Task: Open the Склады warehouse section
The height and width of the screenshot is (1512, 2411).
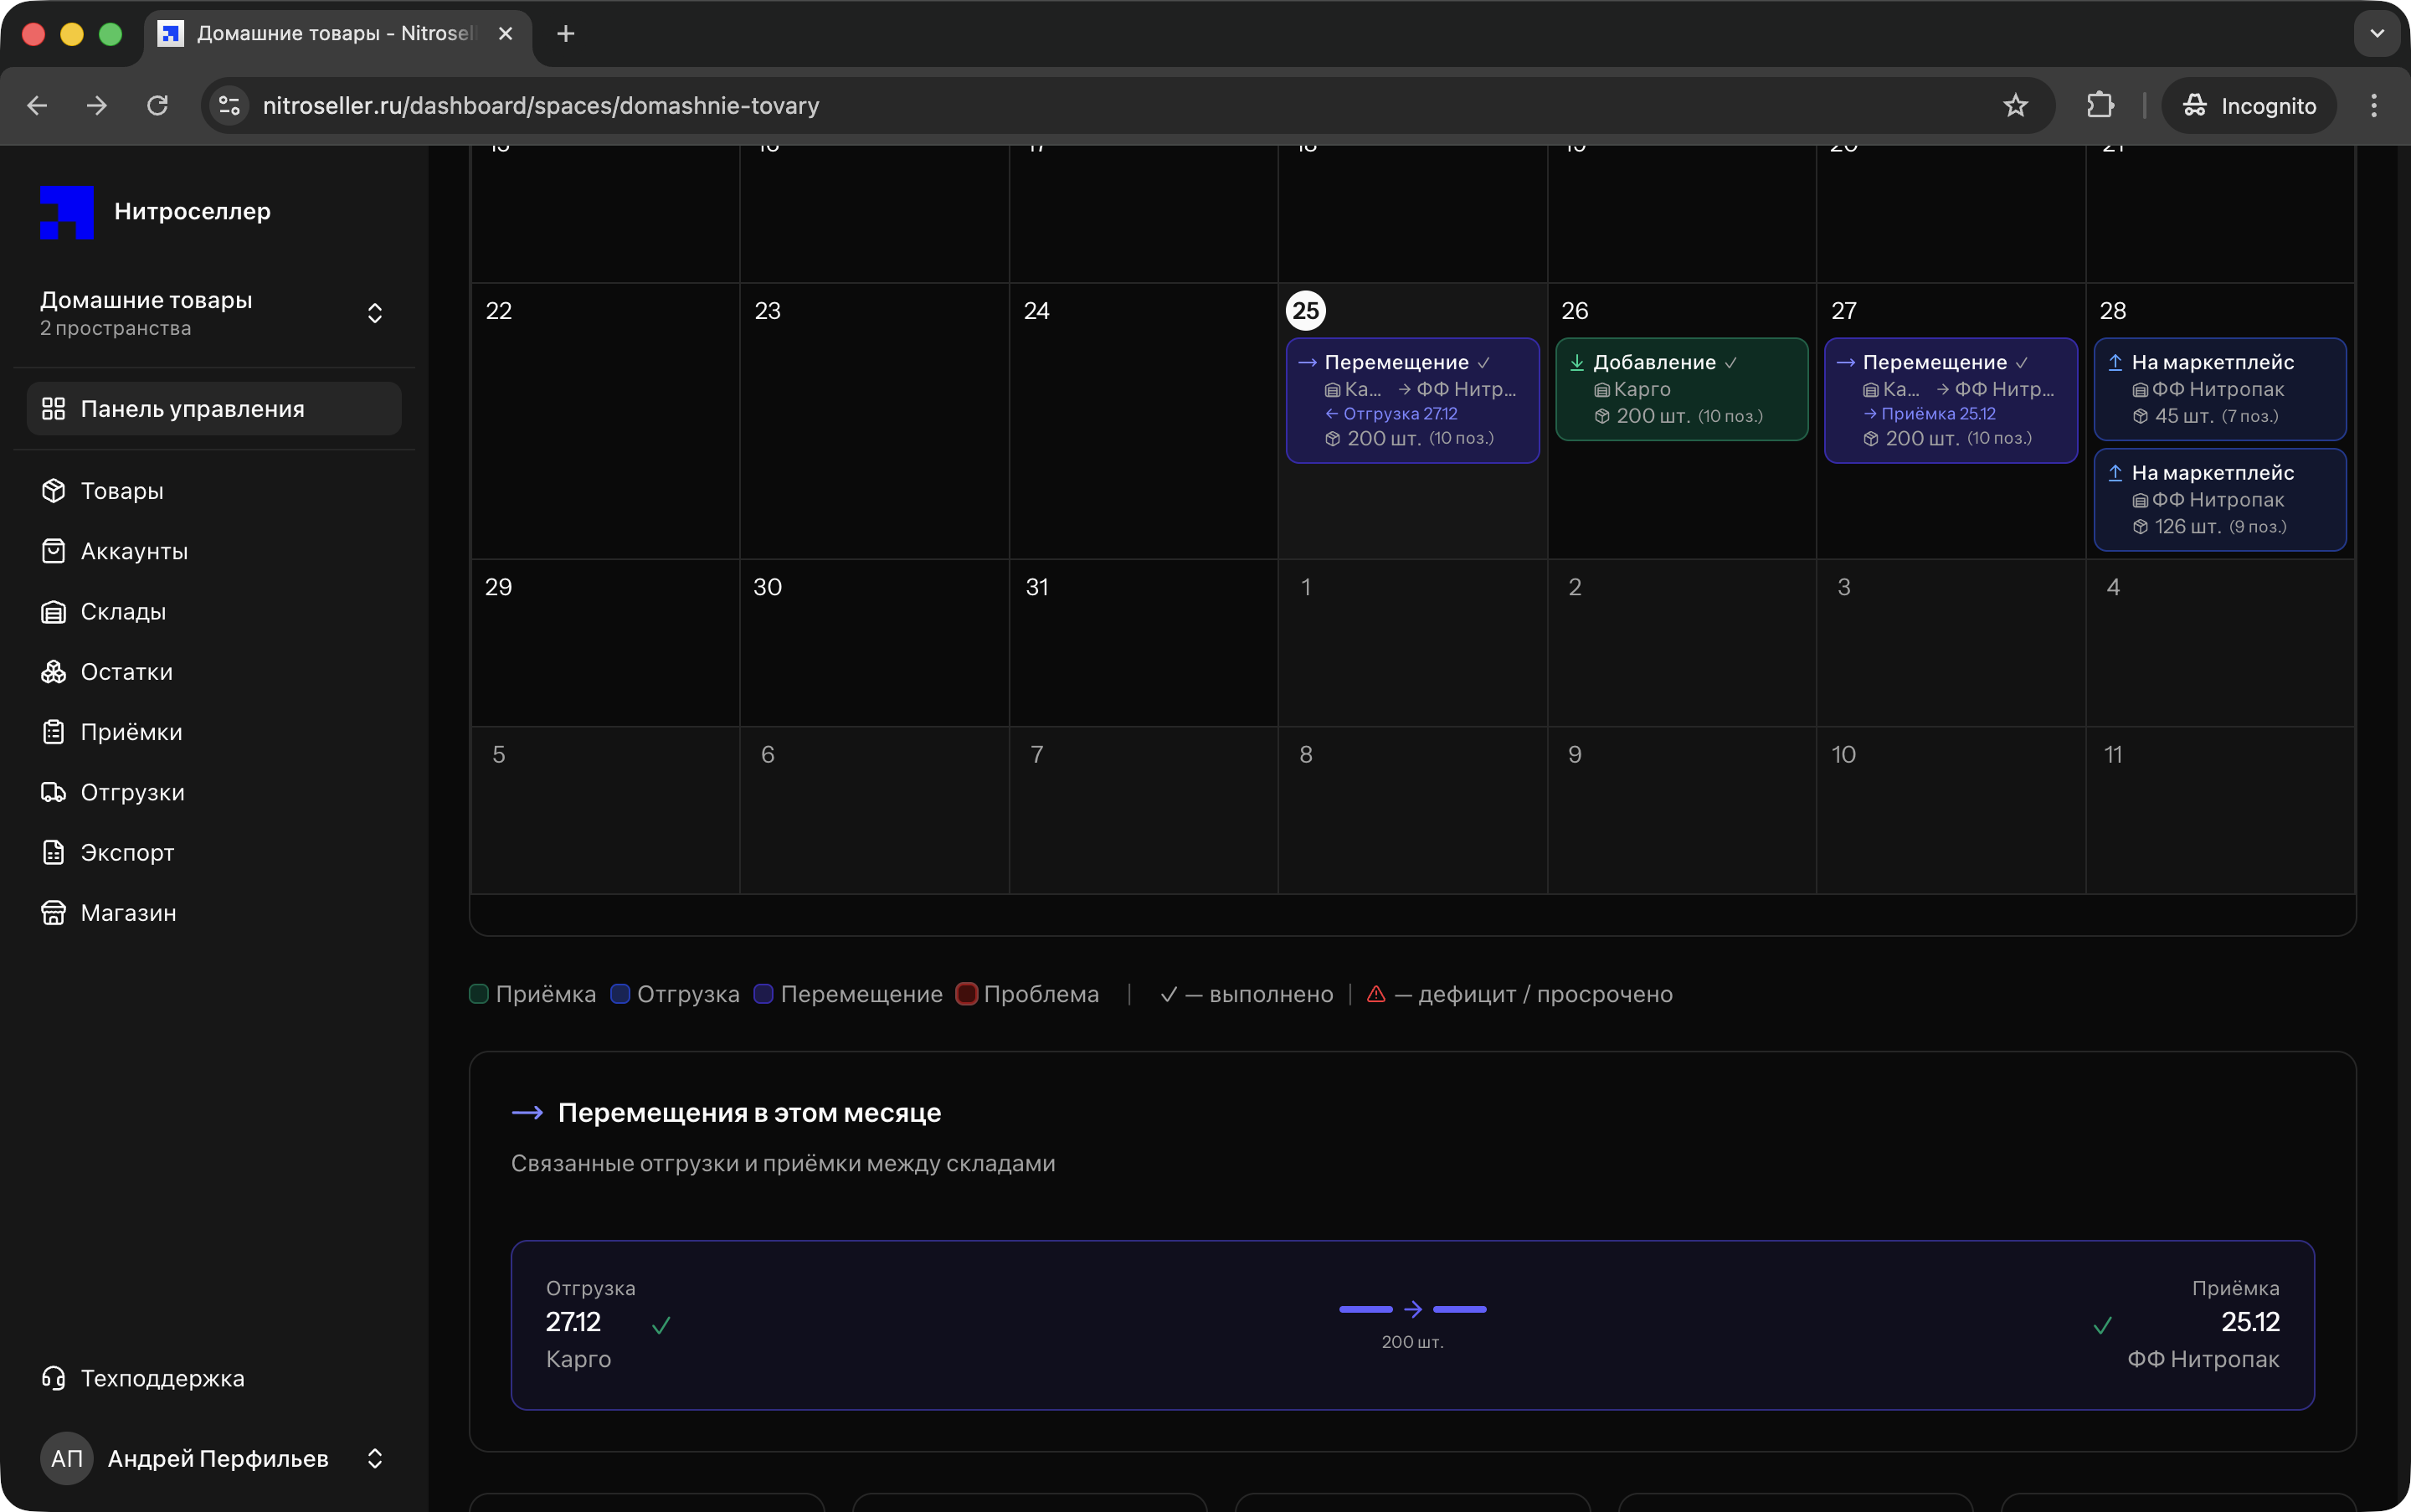Action: point(122,612)
